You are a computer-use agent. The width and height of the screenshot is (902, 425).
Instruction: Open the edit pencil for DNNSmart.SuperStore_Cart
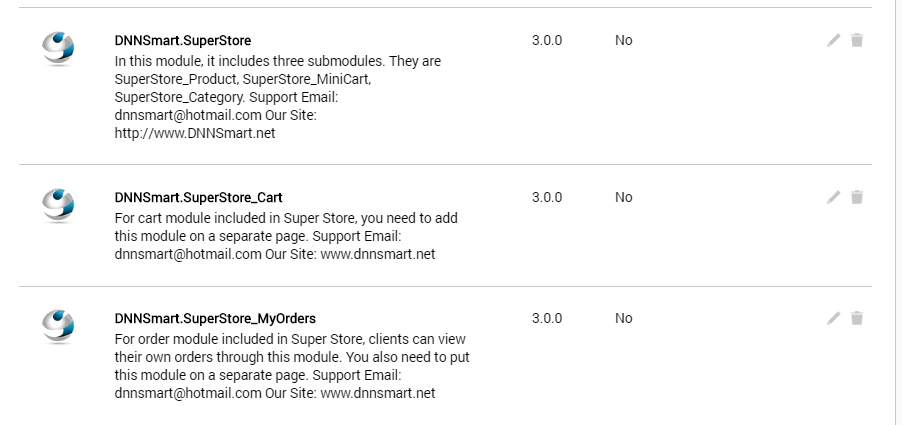point(834,197)
